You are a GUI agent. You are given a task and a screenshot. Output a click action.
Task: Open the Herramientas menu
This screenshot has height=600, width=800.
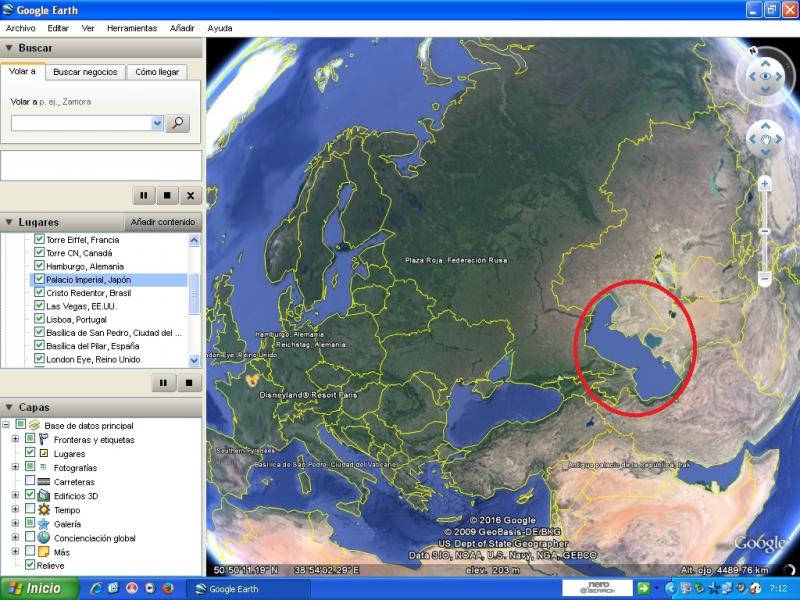click(132, 28)
